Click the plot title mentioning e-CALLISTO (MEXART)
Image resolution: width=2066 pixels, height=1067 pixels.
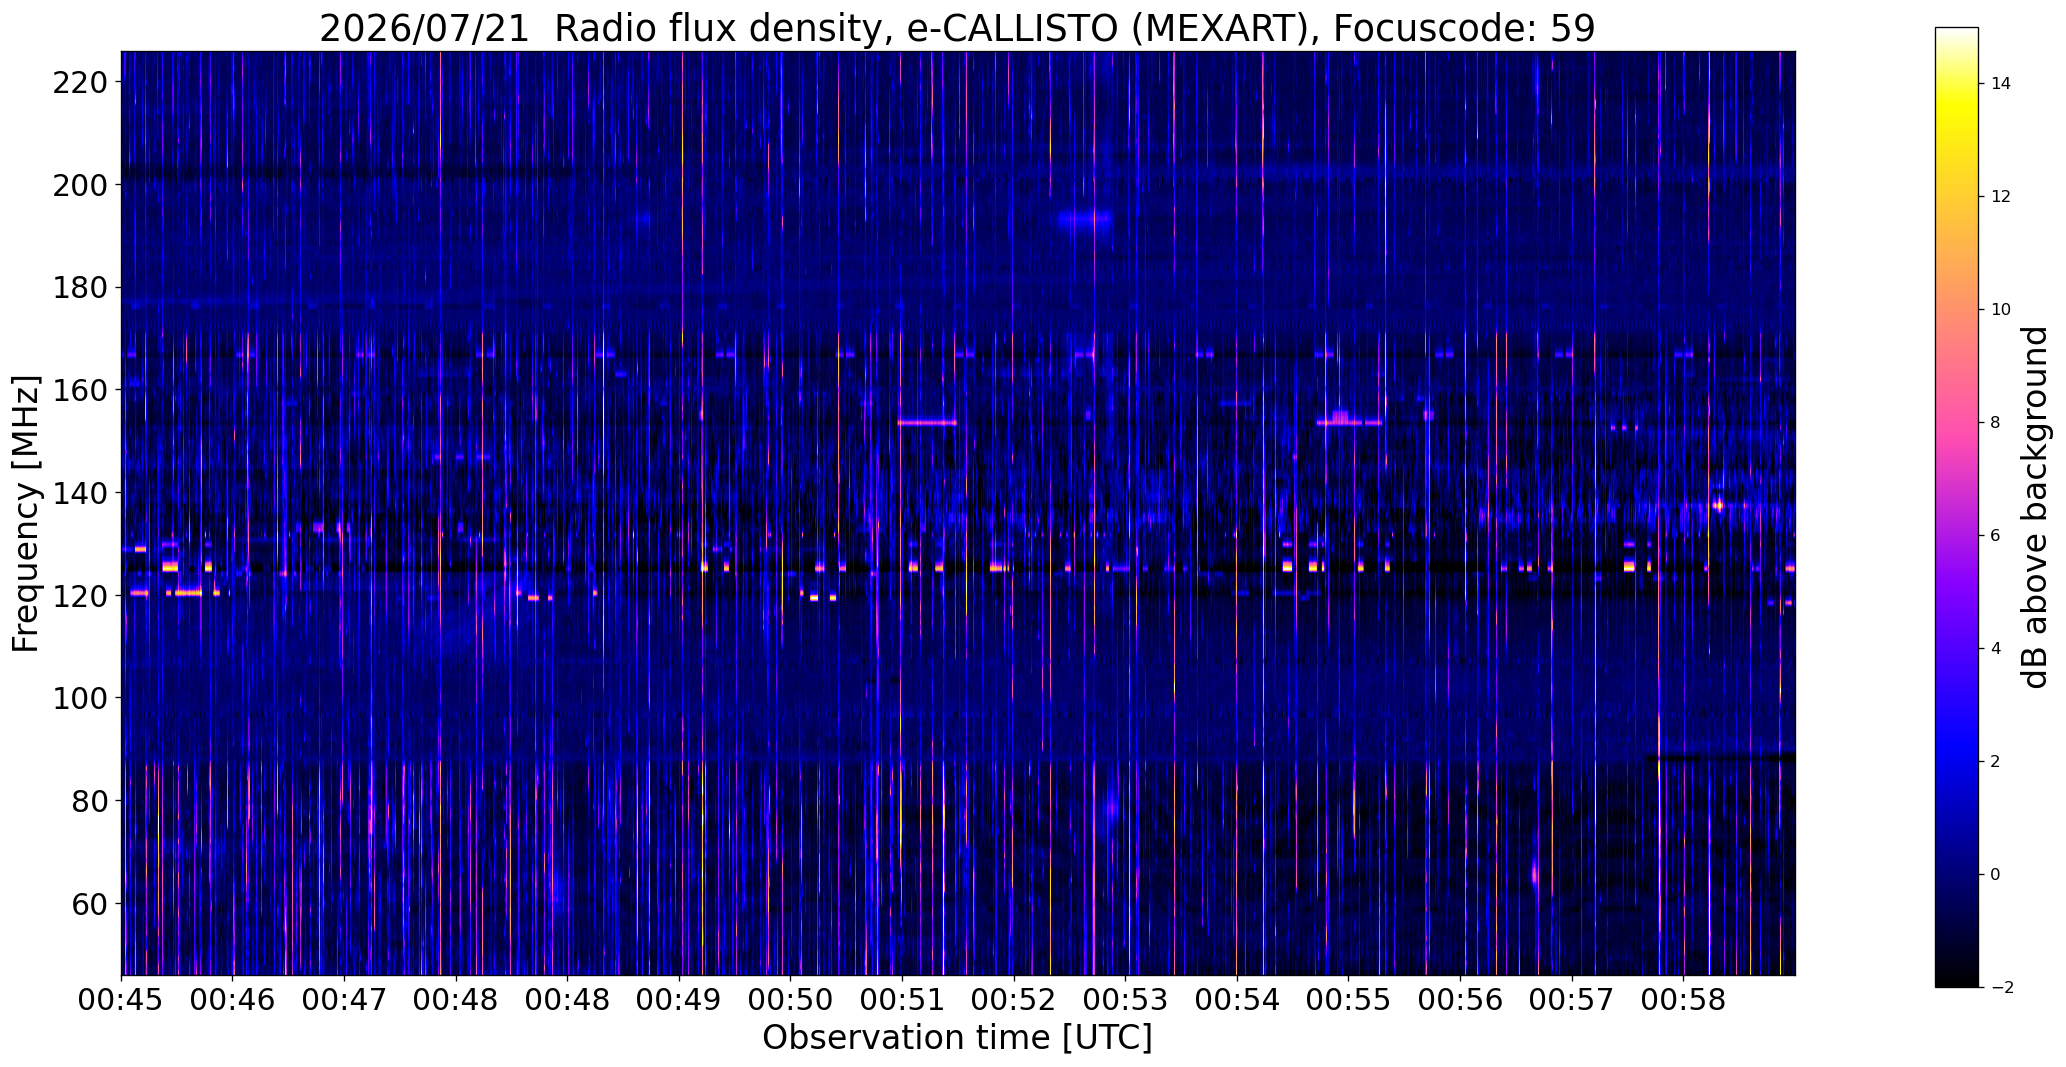click(x=957, y=28)
